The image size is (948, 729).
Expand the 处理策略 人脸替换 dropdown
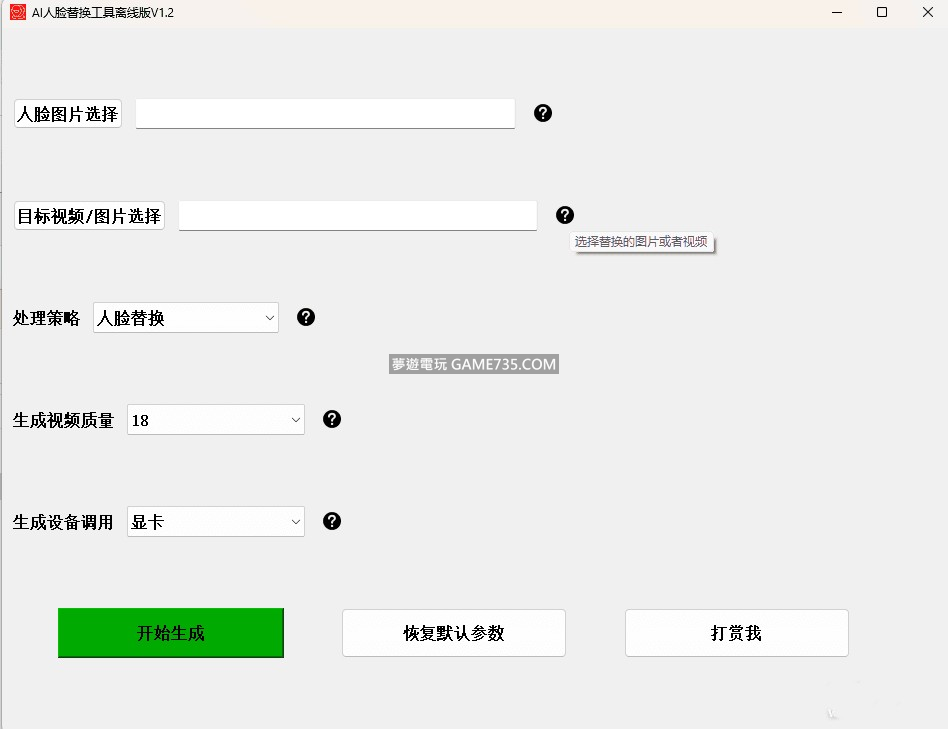pos(186,318)
